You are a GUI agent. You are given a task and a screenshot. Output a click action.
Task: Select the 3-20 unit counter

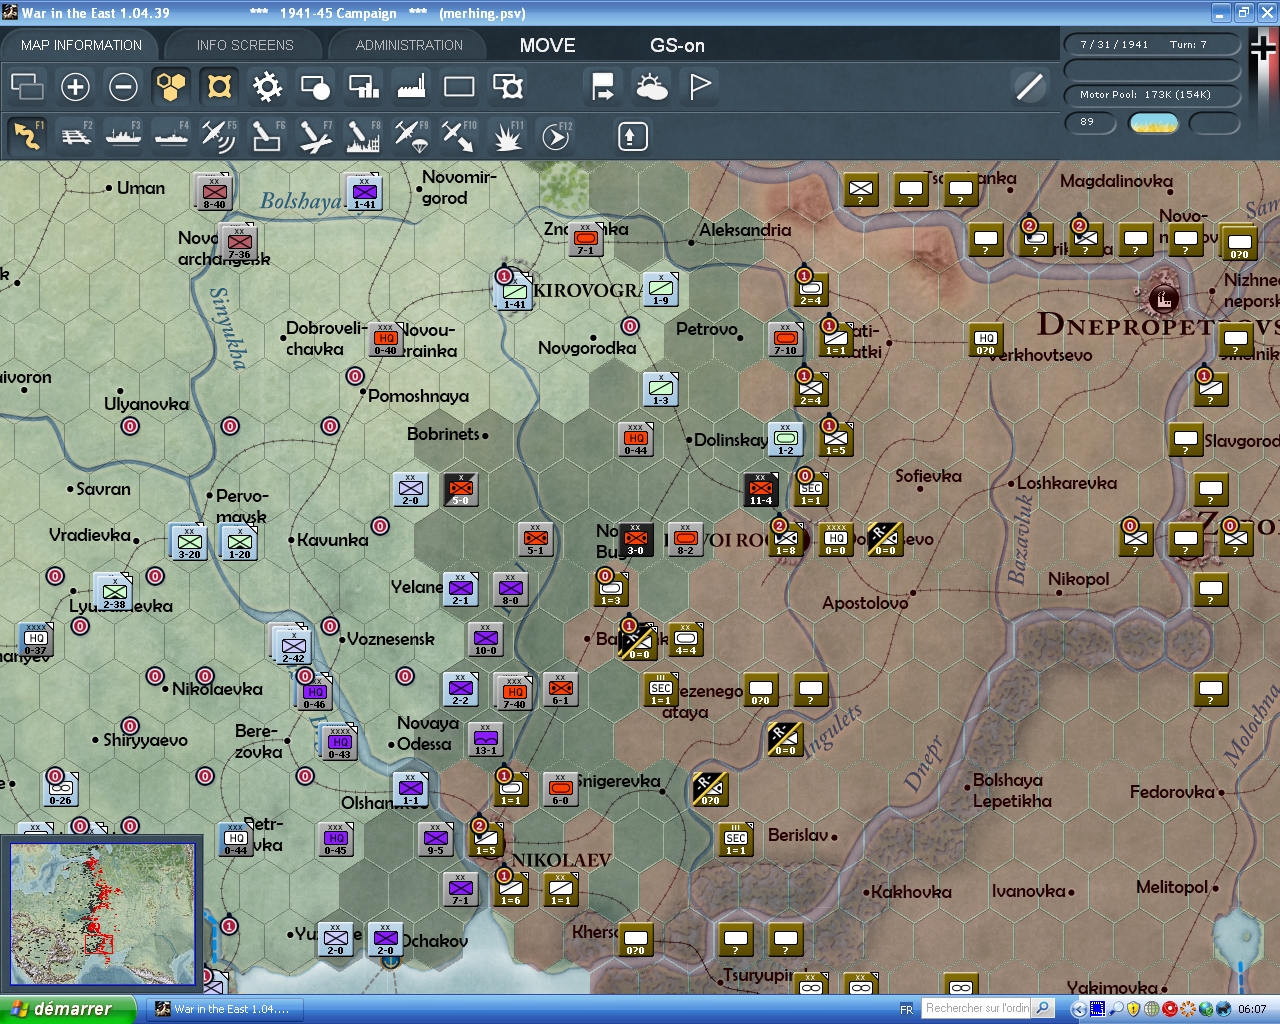189,541
